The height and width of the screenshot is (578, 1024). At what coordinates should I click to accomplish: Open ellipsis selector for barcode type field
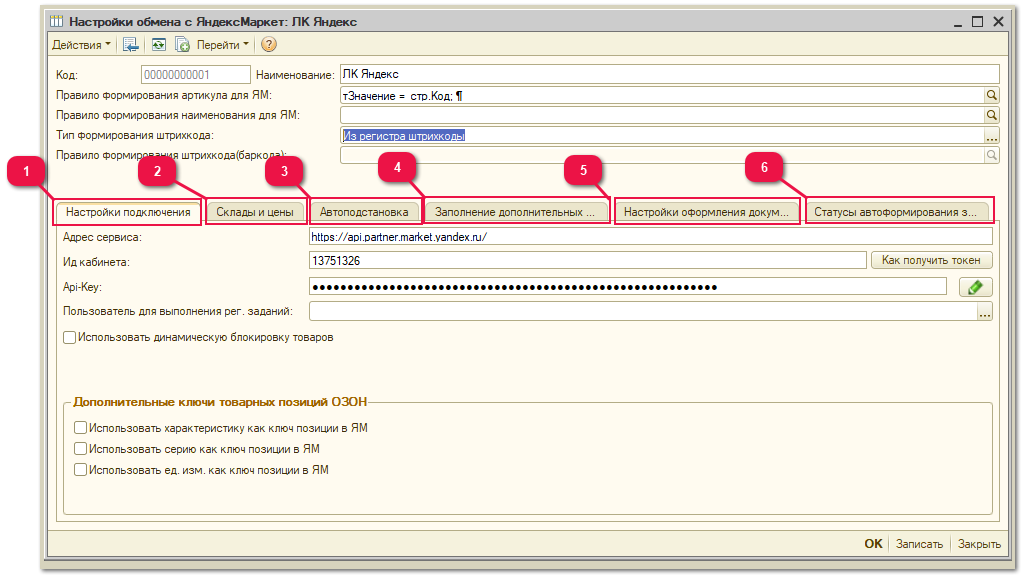[991, 136]
